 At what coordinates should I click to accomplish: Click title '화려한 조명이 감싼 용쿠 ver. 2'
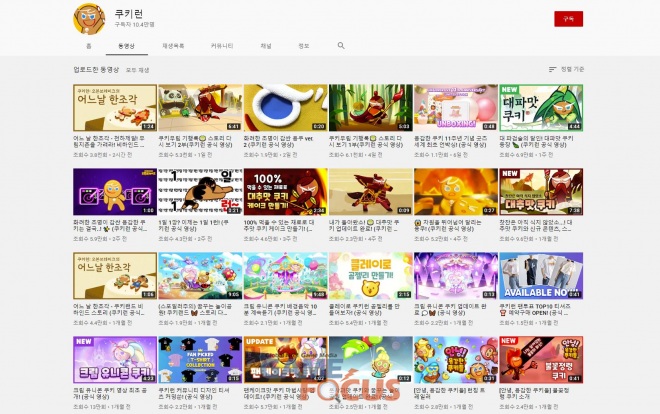tap(279, 141)
